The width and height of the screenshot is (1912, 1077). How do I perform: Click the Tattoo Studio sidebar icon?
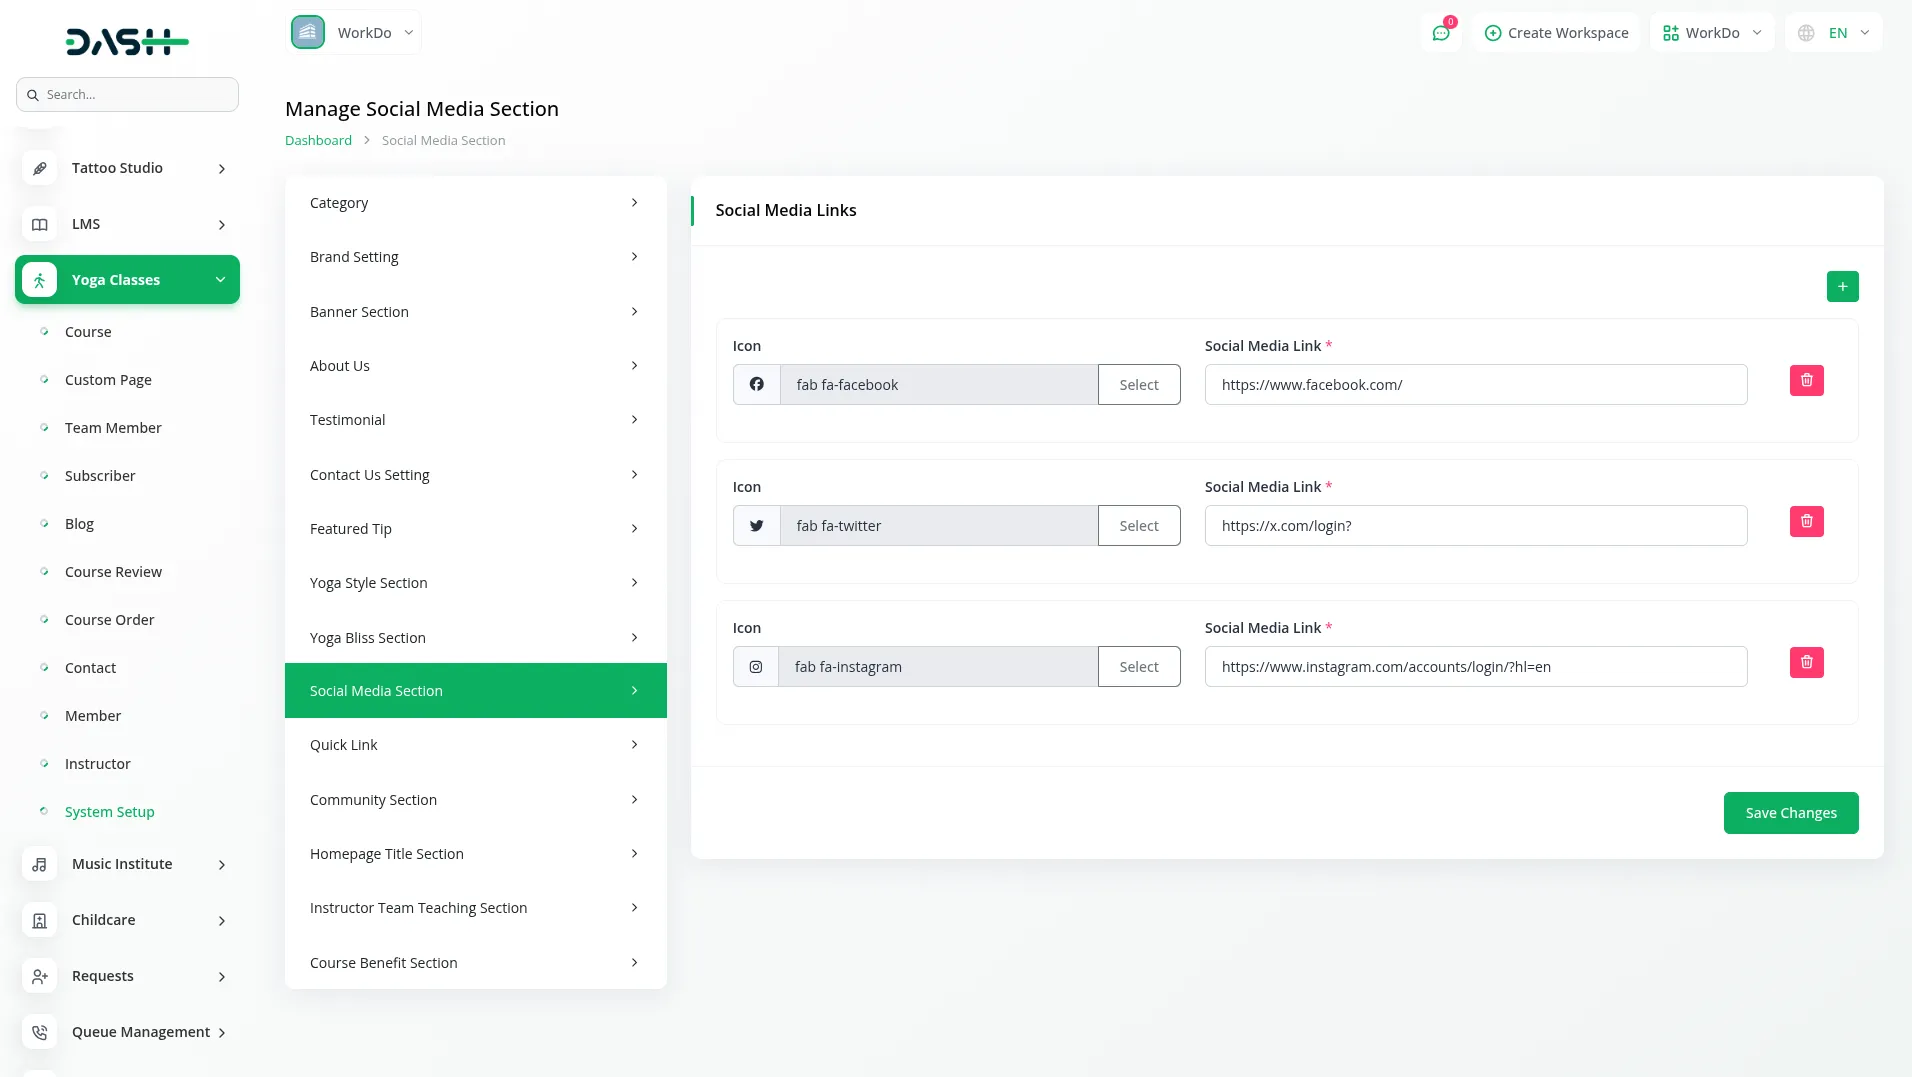(40, 168)
